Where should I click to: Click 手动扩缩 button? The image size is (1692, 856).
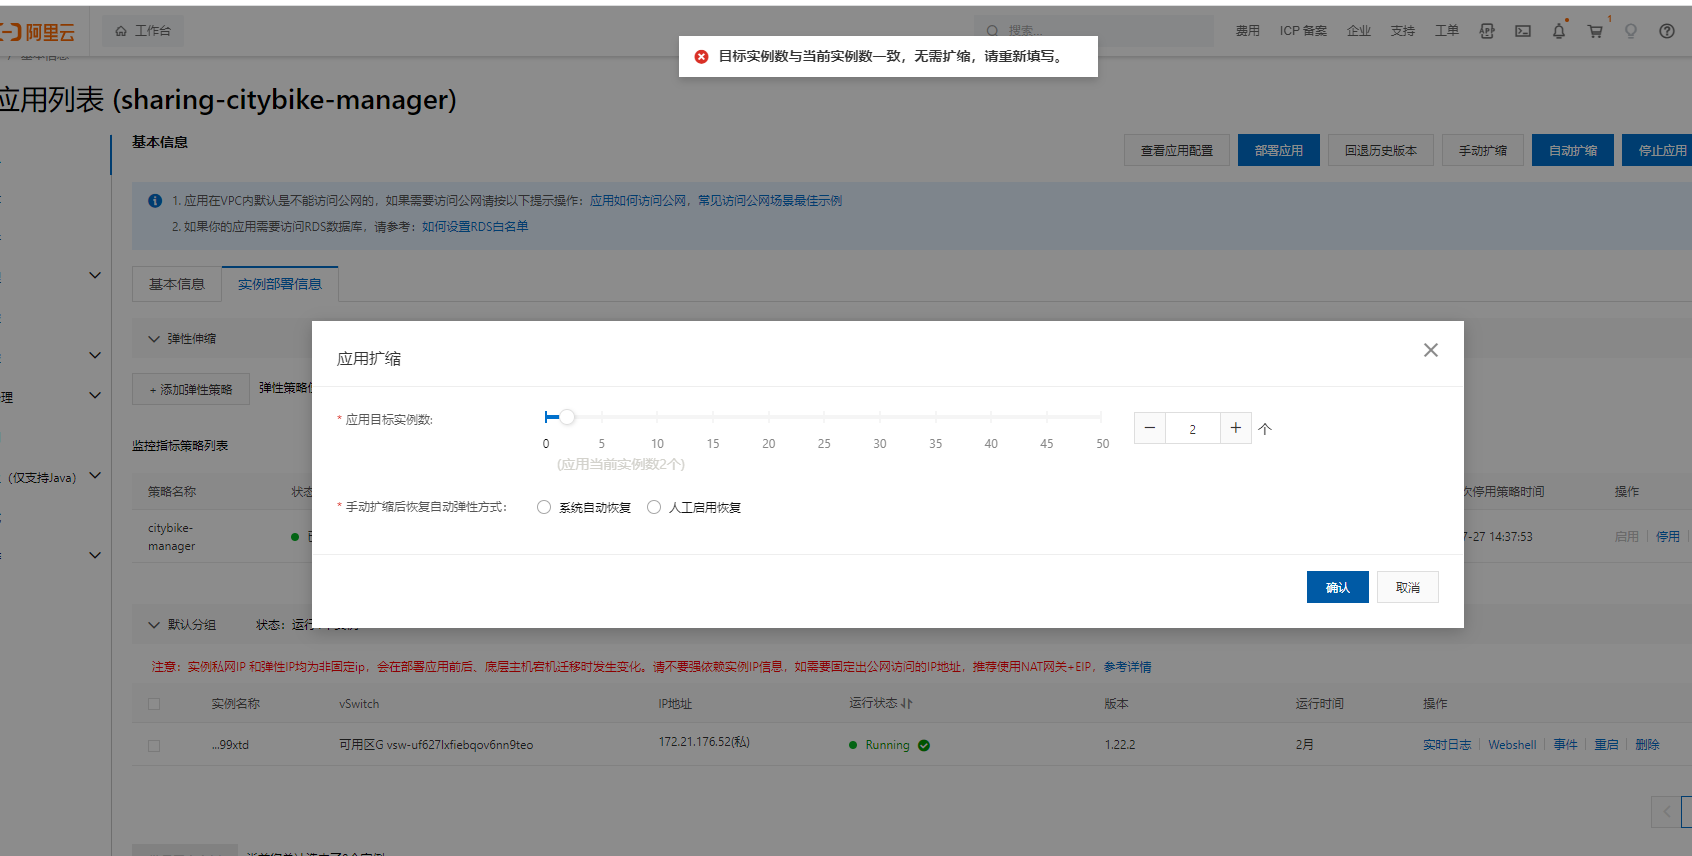(1483, 150)
